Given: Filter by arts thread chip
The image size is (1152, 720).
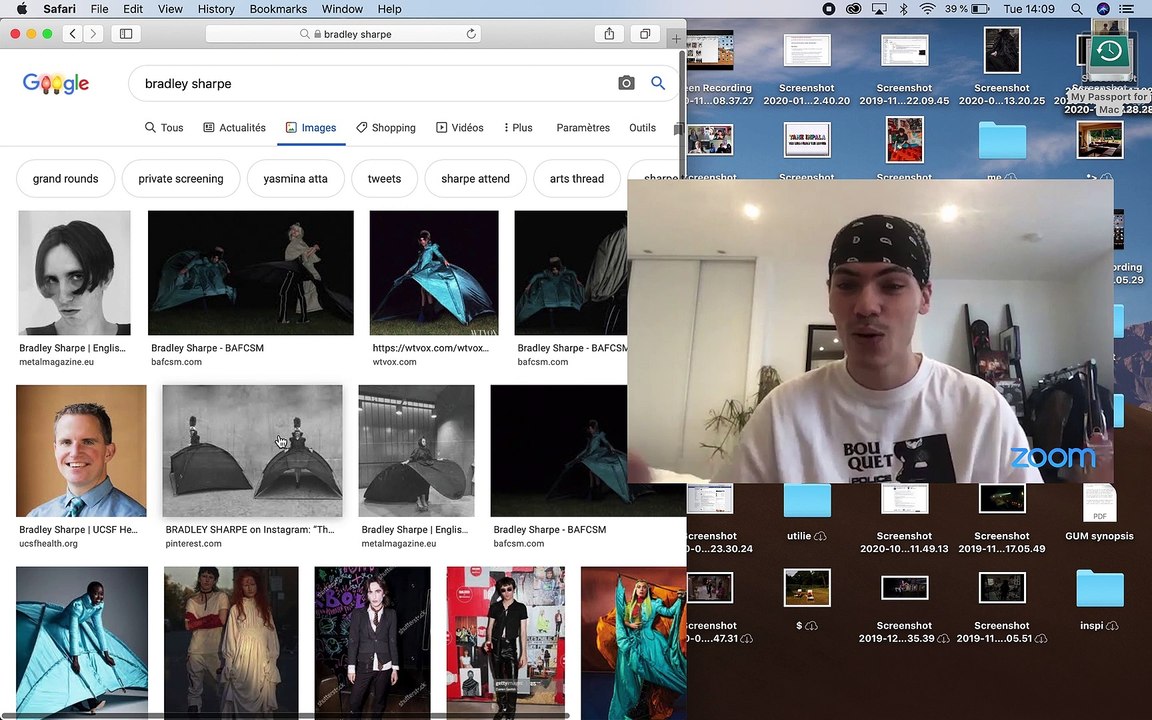Looking at the screenshot, I should pos(577,179).
